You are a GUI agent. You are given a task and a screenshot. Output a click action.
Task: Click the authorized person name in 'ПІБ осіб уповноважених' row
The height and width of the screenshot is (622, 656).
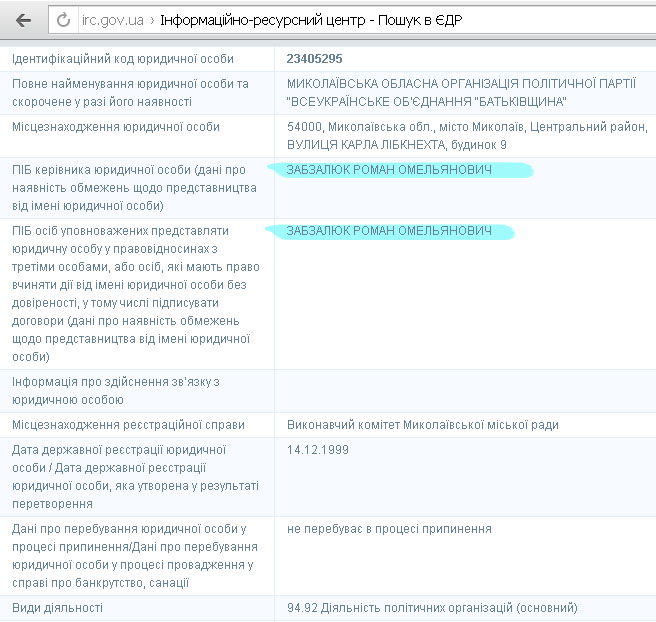pos(389,231)
